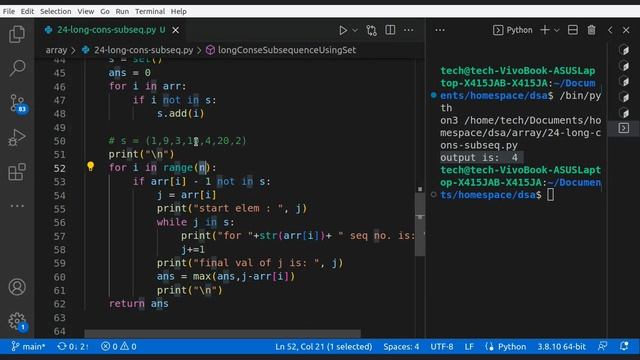The image size is (640, 360).
Task: Split the terminal panel
Action: click(573, 30)
